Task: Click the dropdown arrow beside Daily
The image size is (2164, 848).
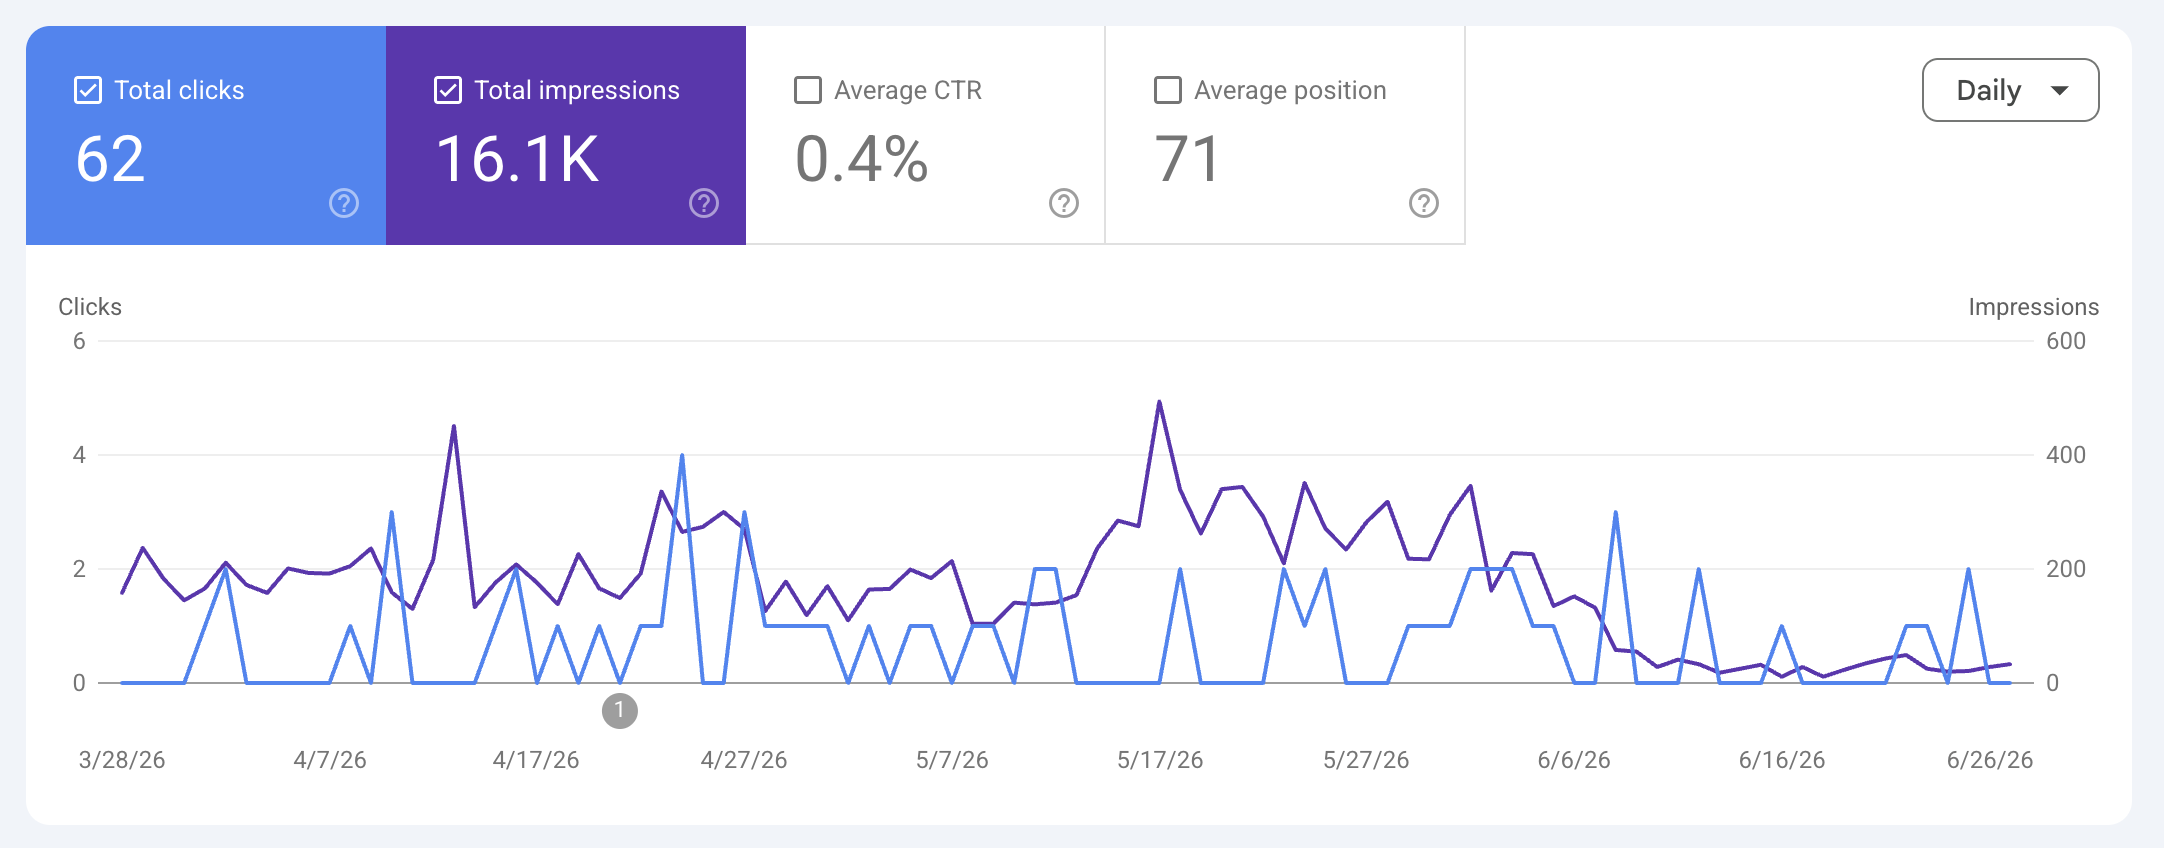Action: pos(2059,90)
